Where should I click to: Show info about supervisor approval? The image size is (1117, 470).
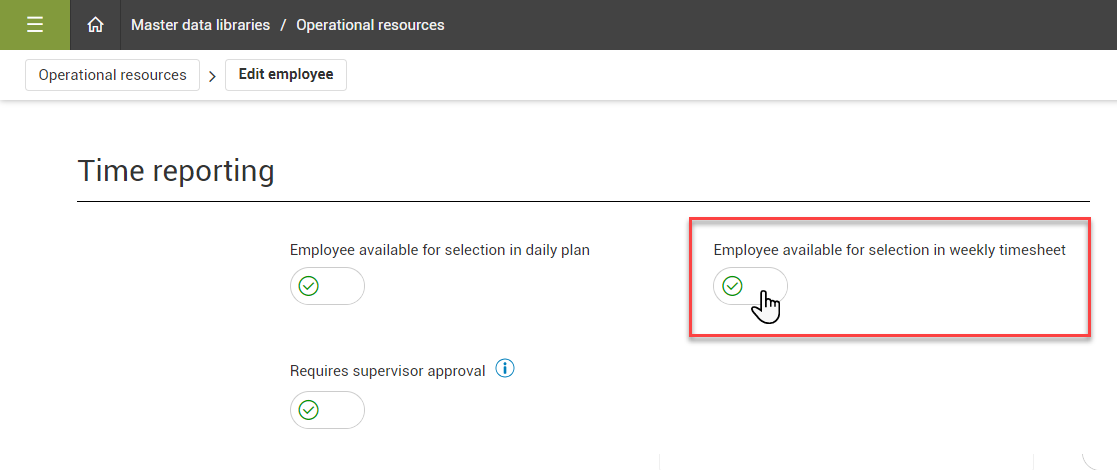point(505,370)
